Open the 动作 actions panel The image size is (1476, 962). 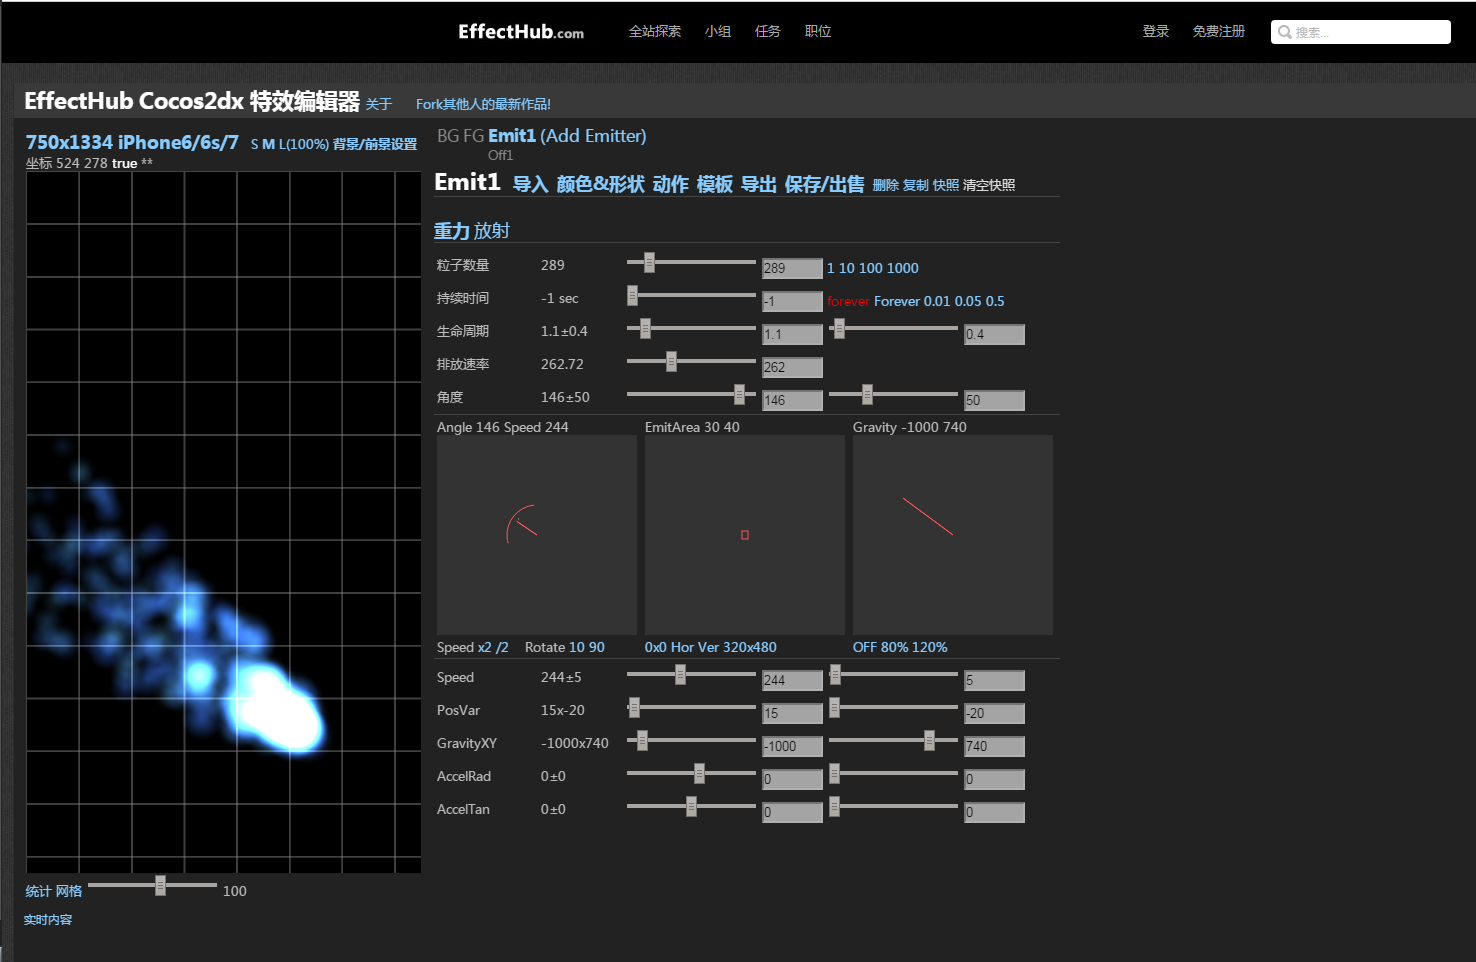tap(669, 184)
